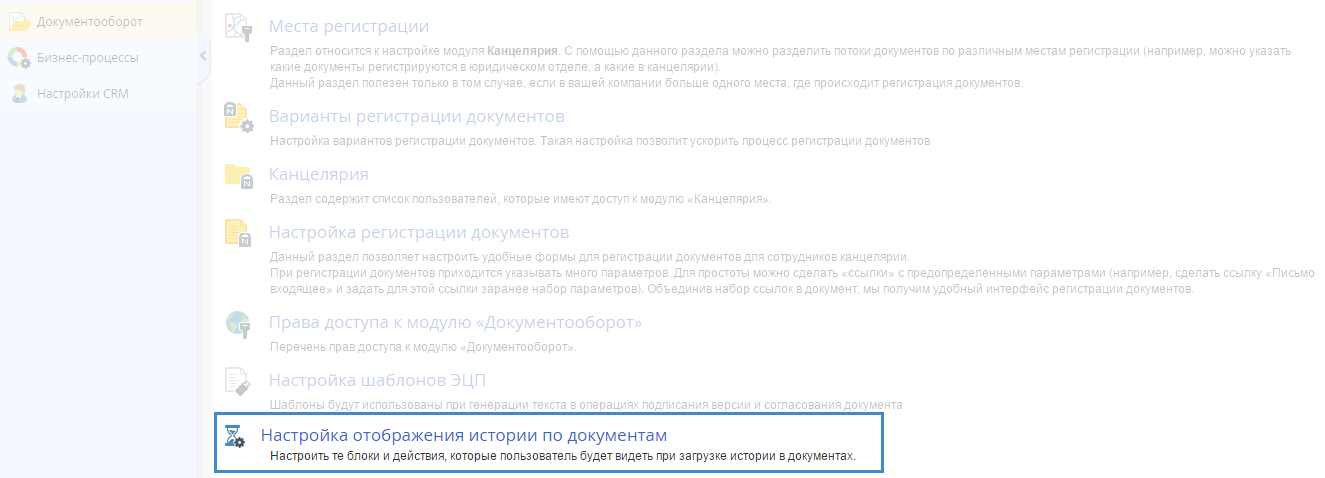Open Варианты регистрации документов
This screenshot has width=1325, height=478.
coord(417,117)
